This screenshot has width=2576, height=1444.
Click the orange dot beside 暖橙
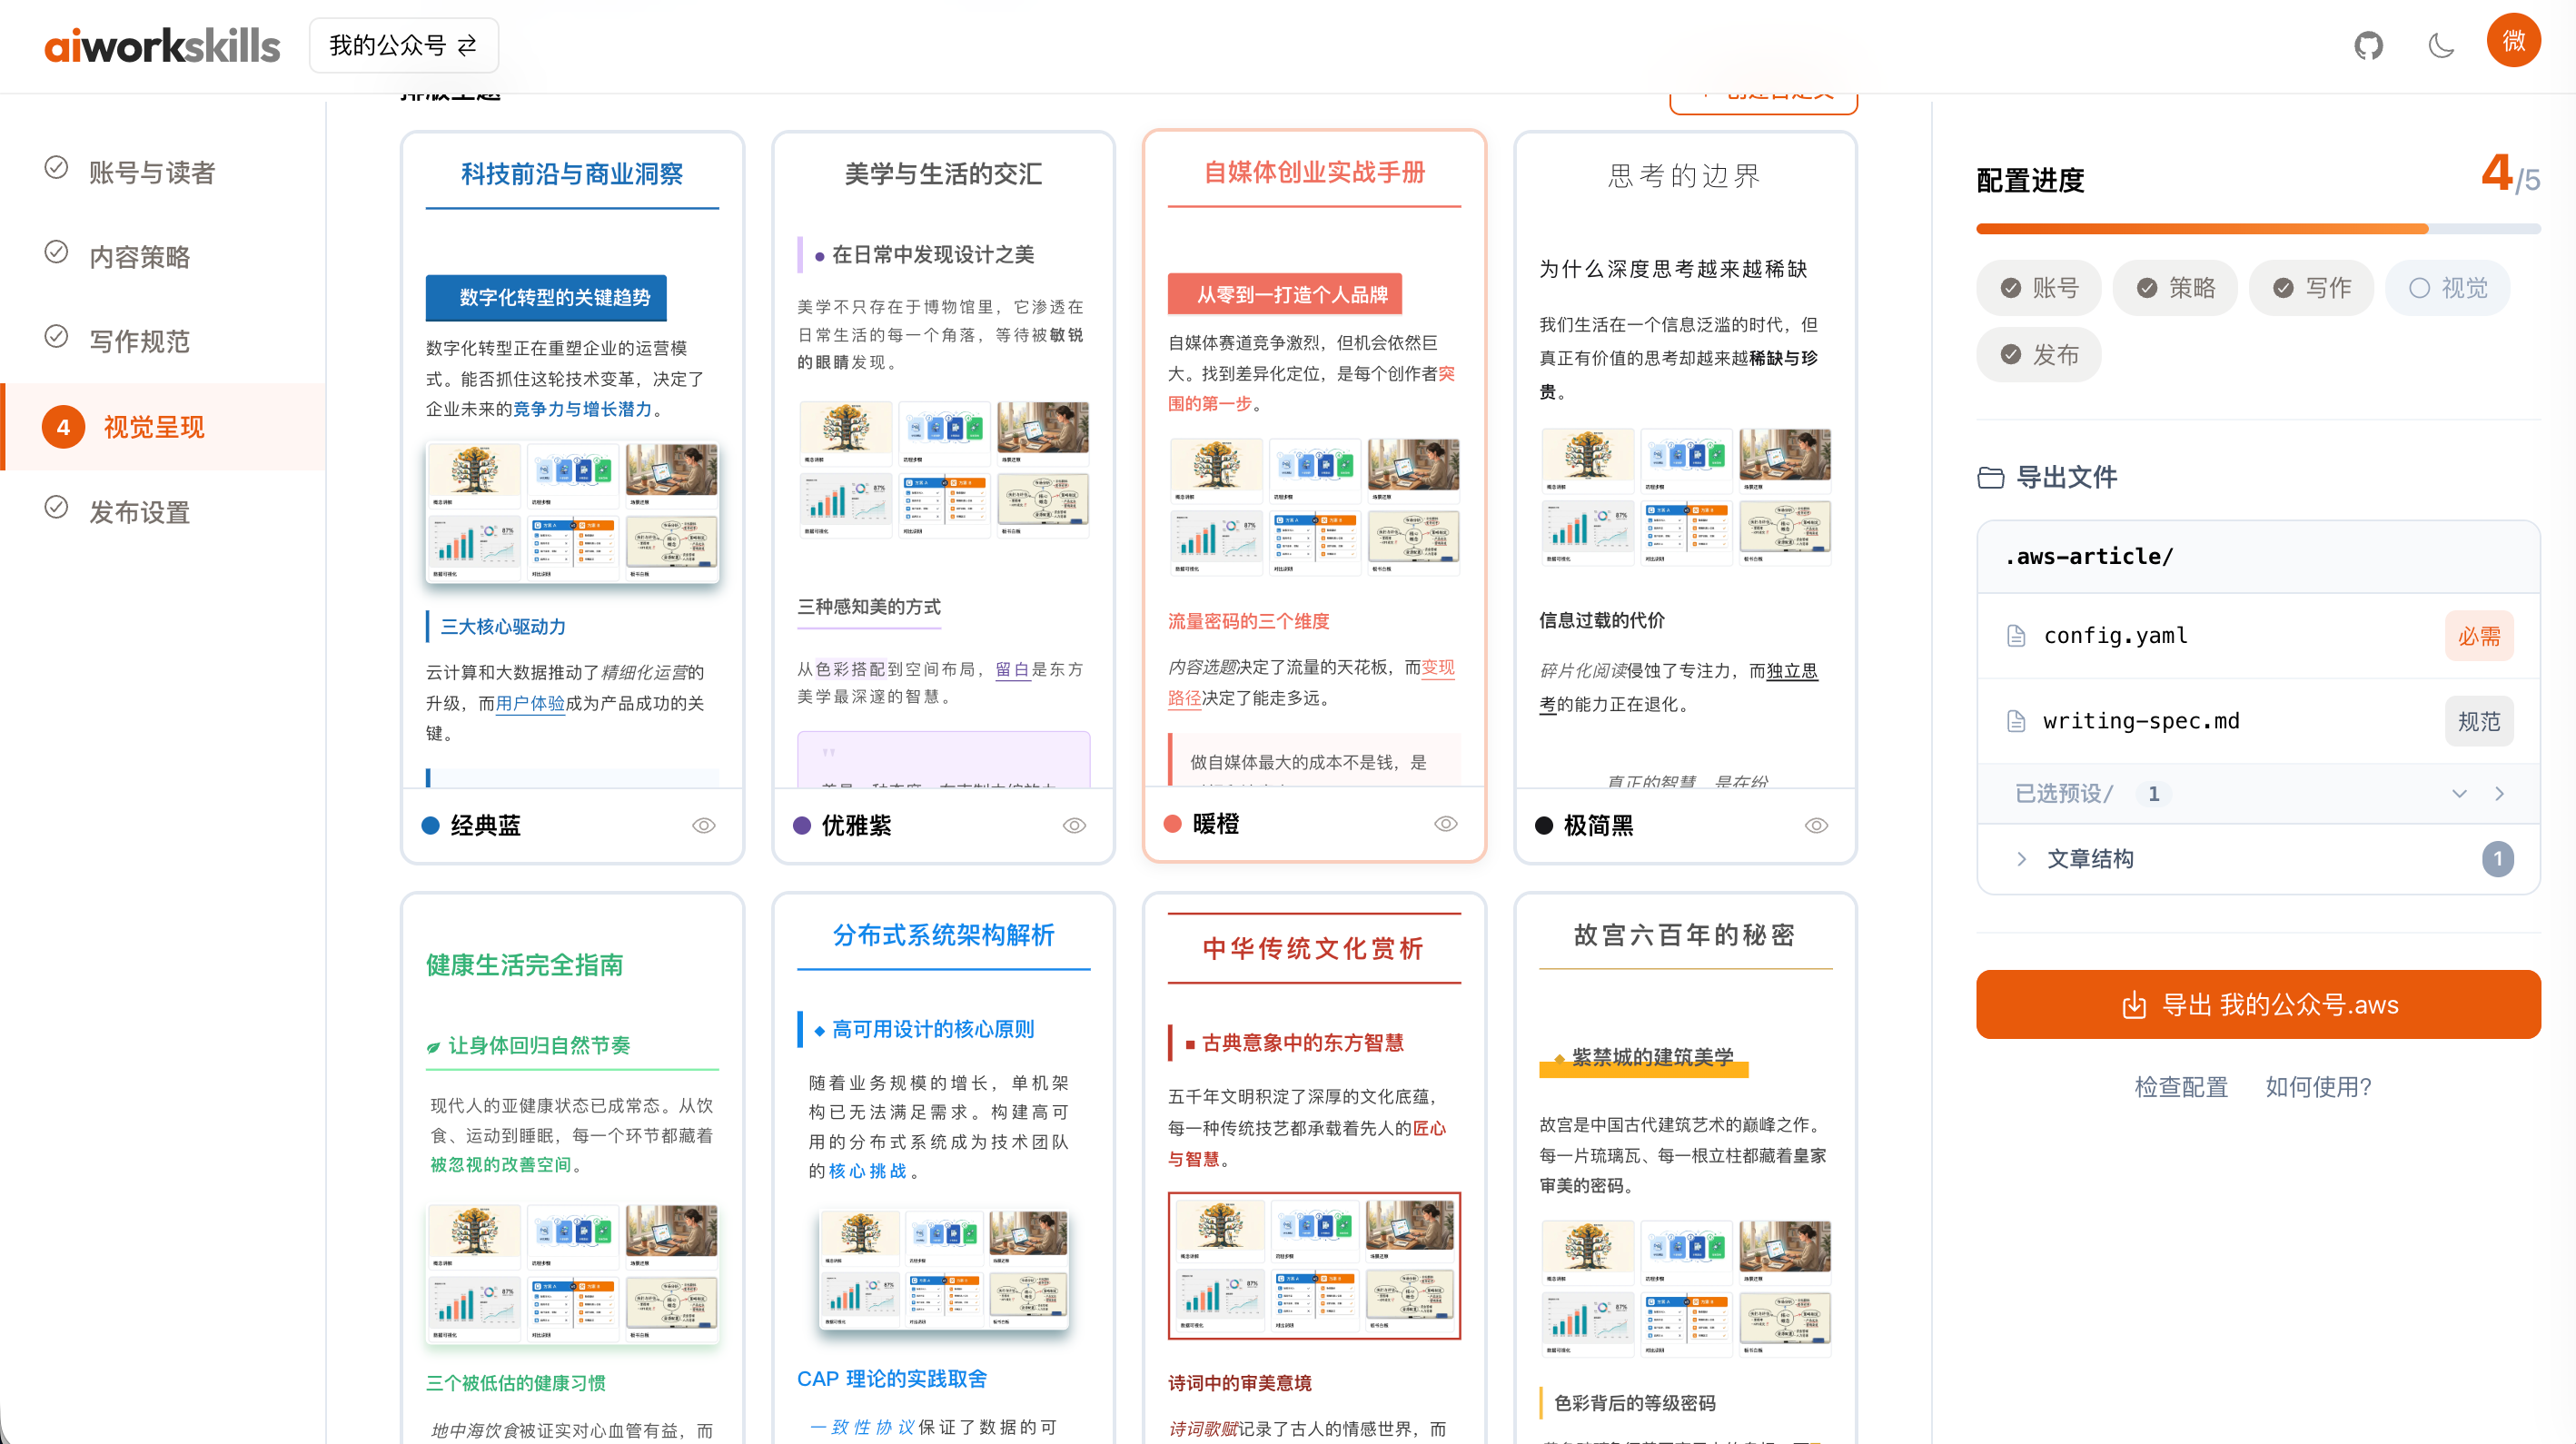1172,823
